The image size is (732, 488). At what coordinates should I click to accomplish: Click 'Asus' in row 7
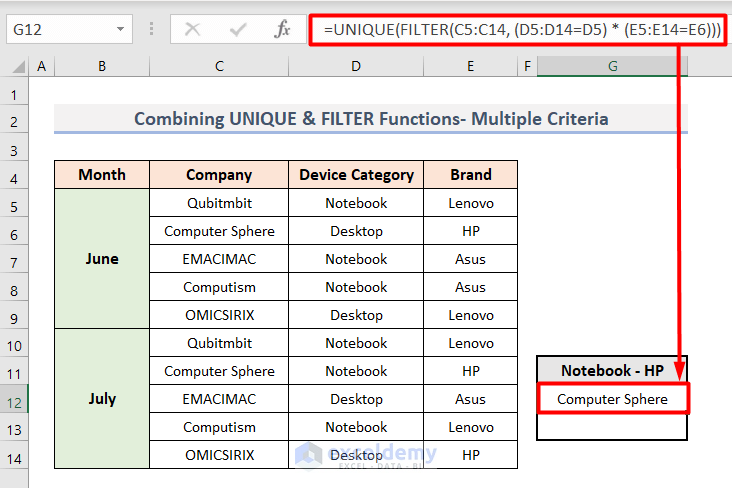click(471, 259)
